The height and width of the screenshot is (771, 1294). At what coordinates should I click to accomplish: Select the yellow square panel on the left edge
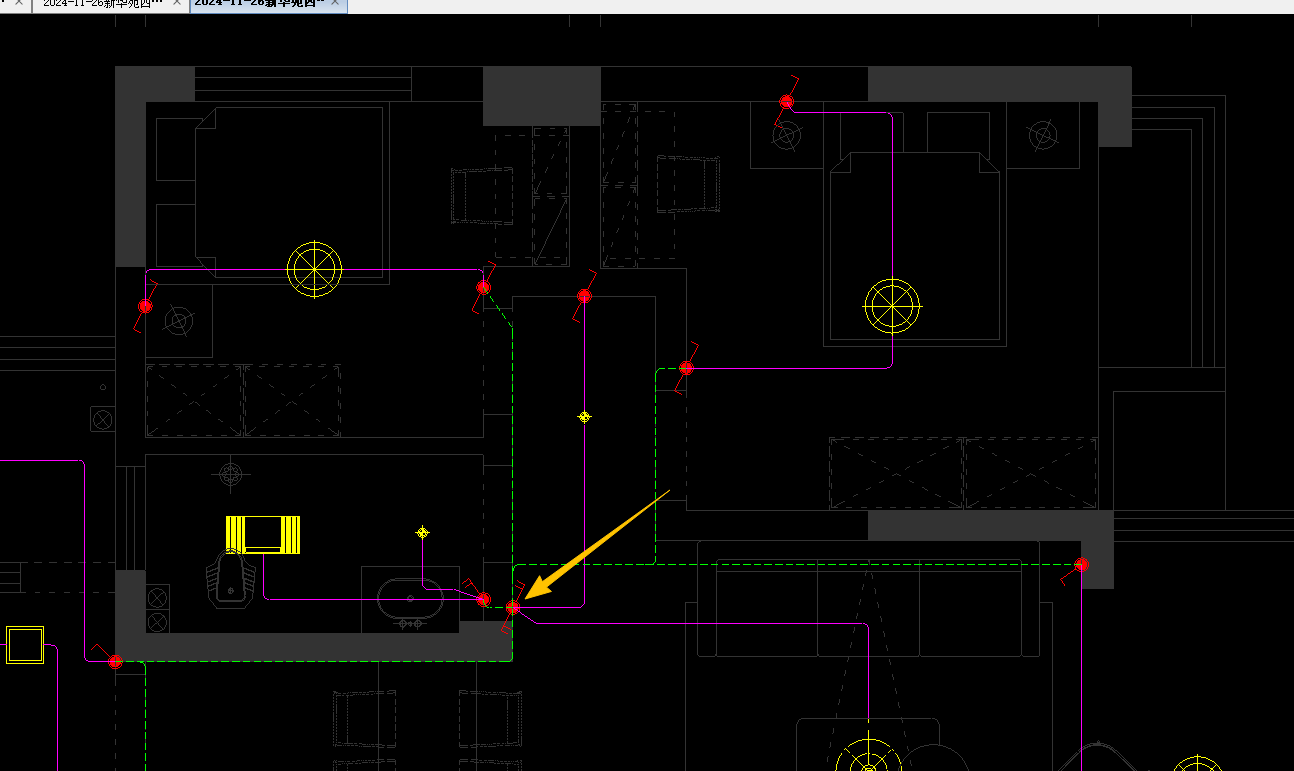pos(25,645)
